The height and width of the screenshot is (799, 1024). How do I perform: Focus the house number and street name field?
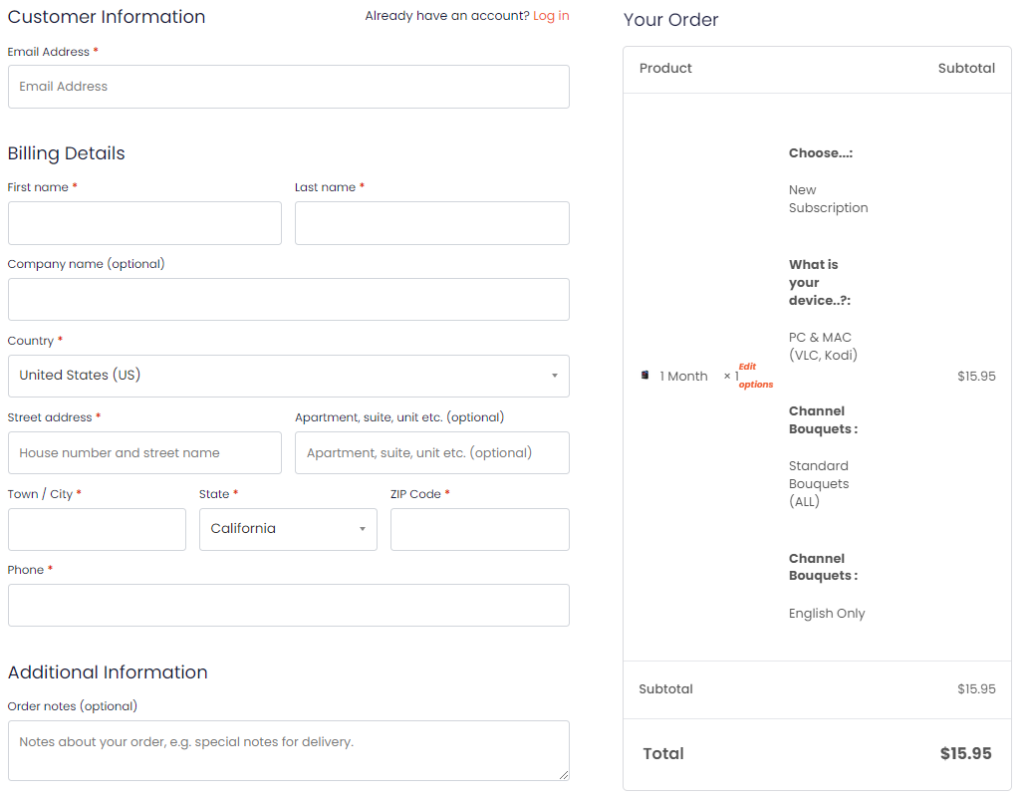(144, 453)
